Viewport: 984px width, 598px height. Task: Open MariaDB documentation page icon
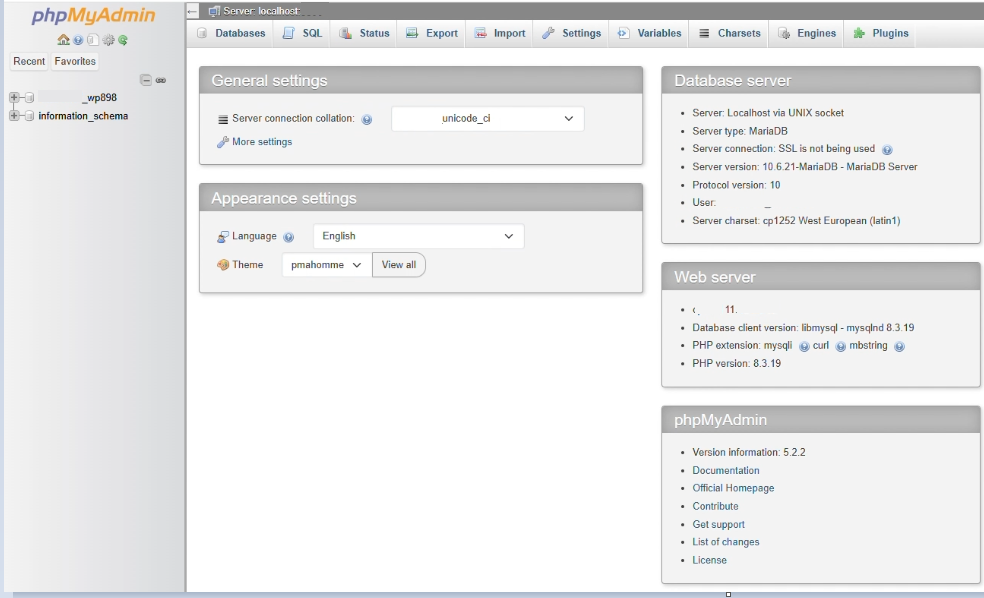click(x=92, y=40)
